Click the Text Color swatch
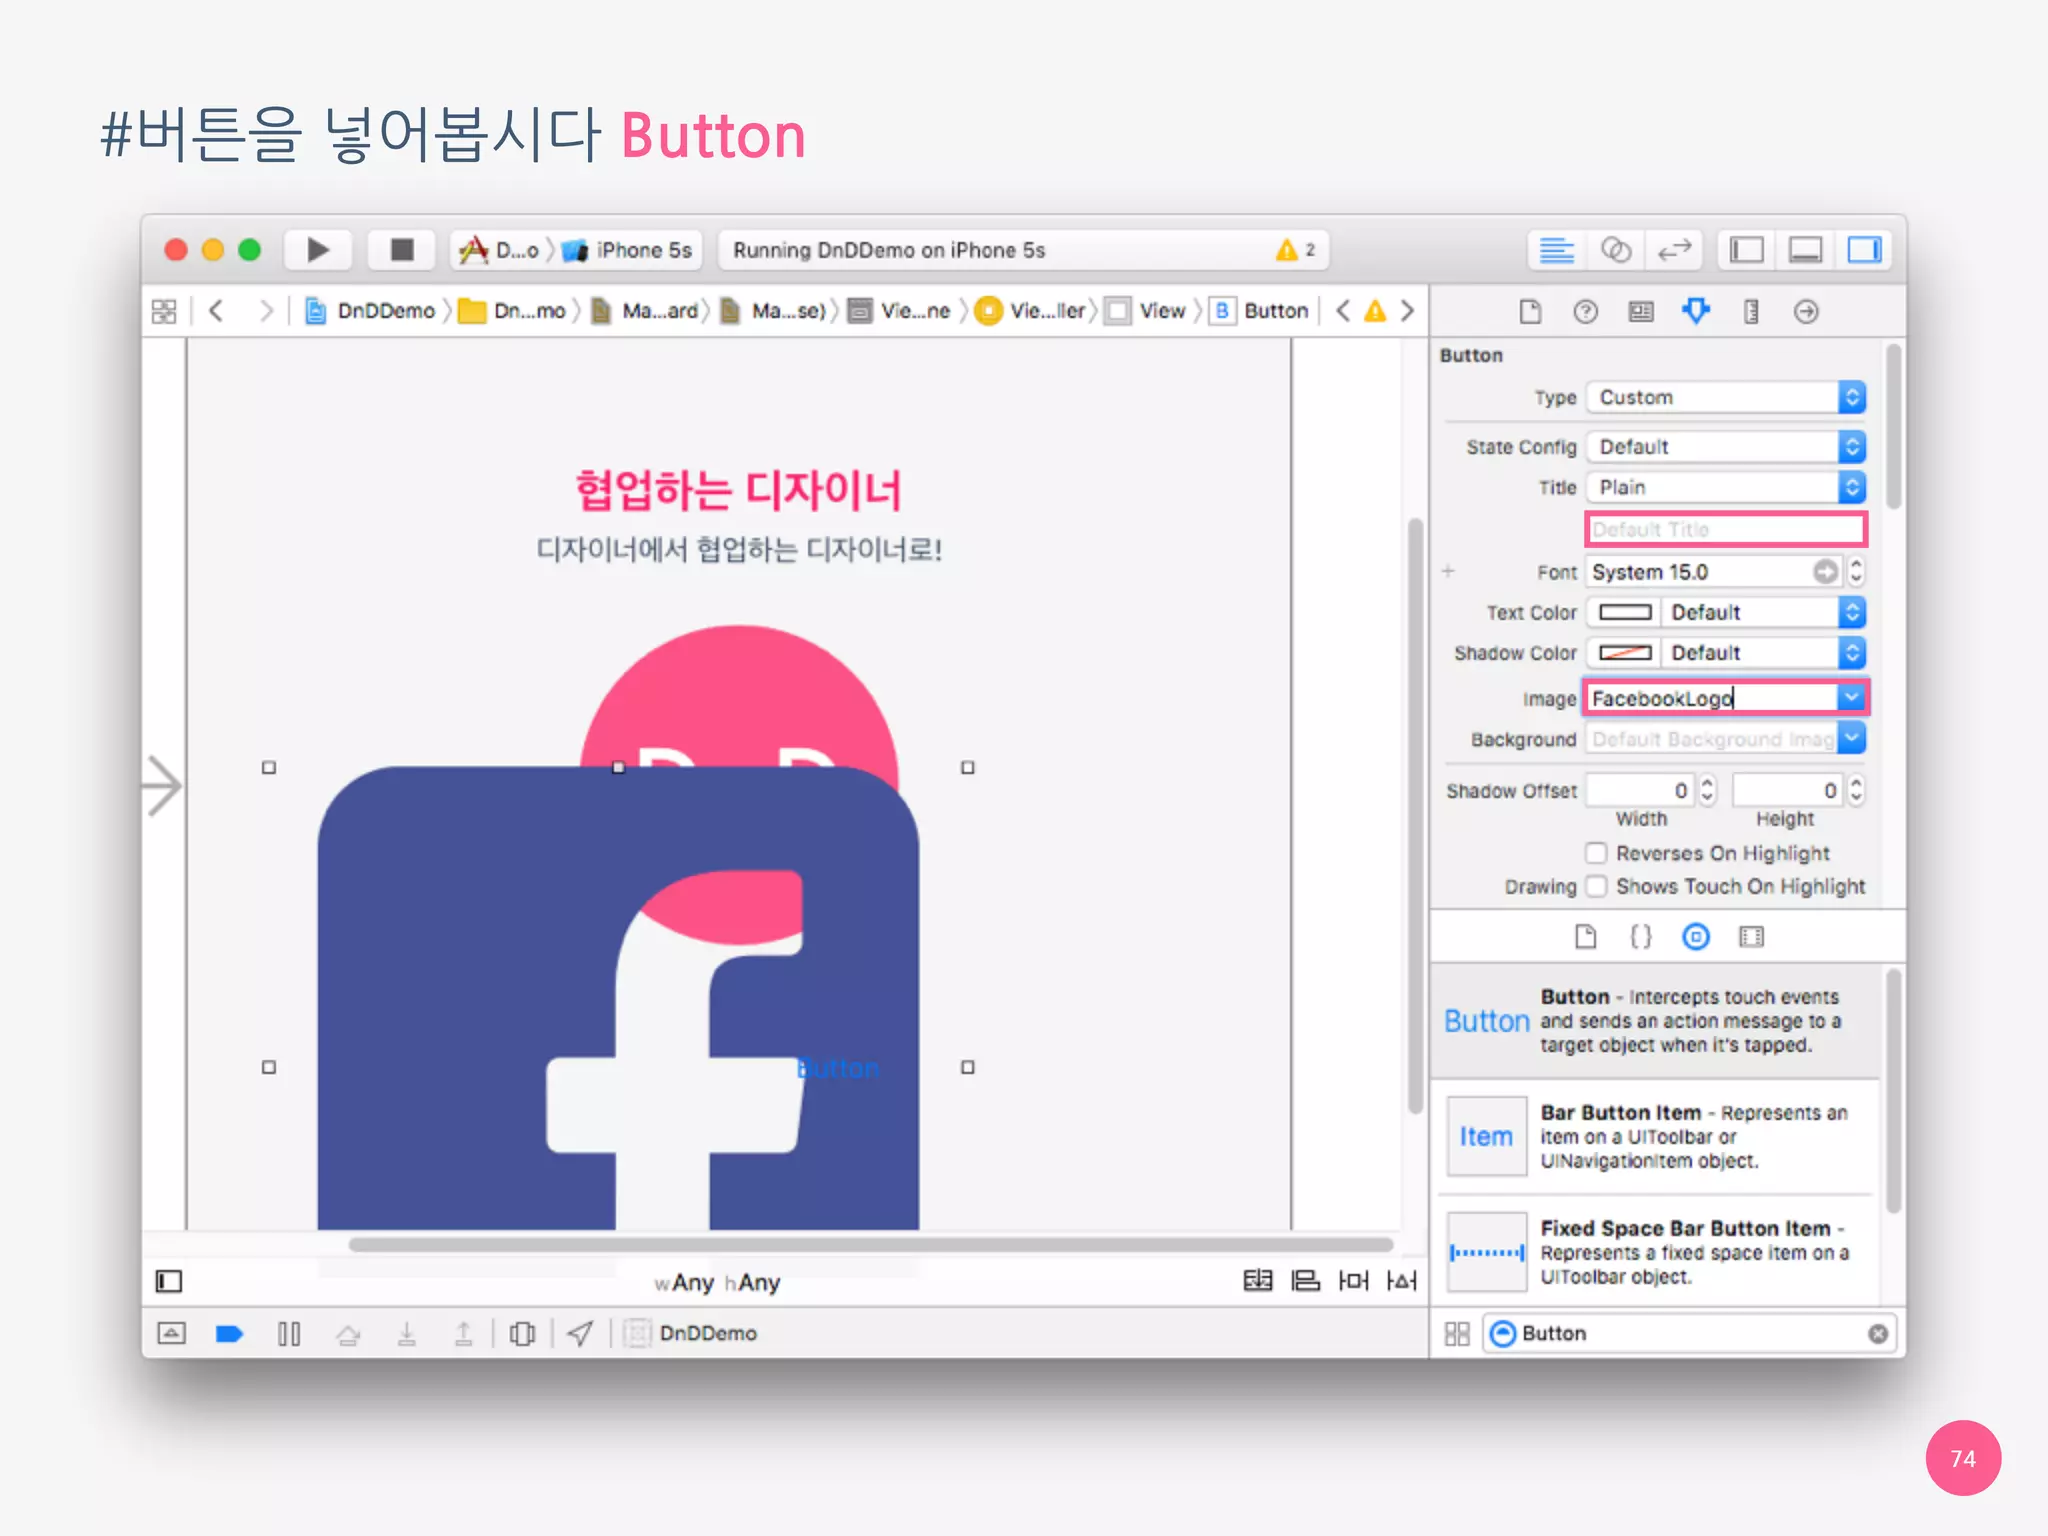This screenshot has height=1536, width=2048. coord(1625,612)
